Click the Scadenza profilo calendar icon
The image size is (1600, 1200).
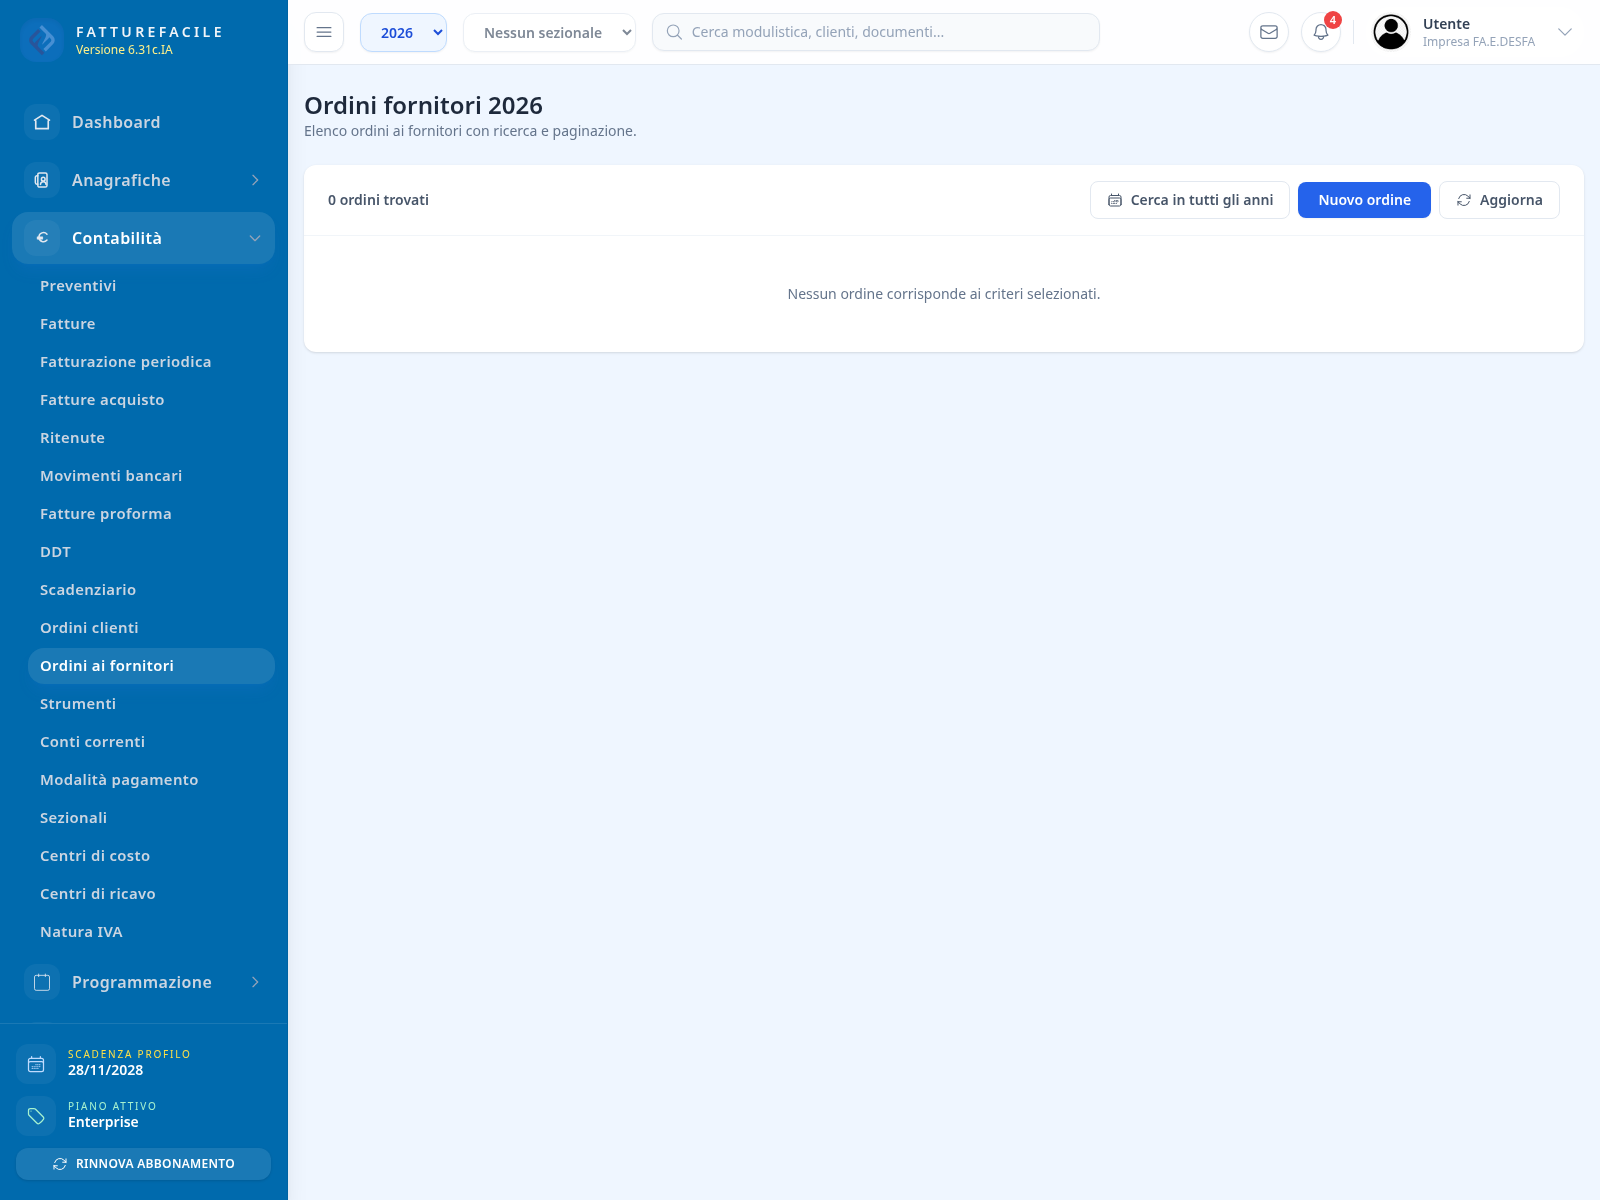pyautogui.click(x=36, y=1064)
